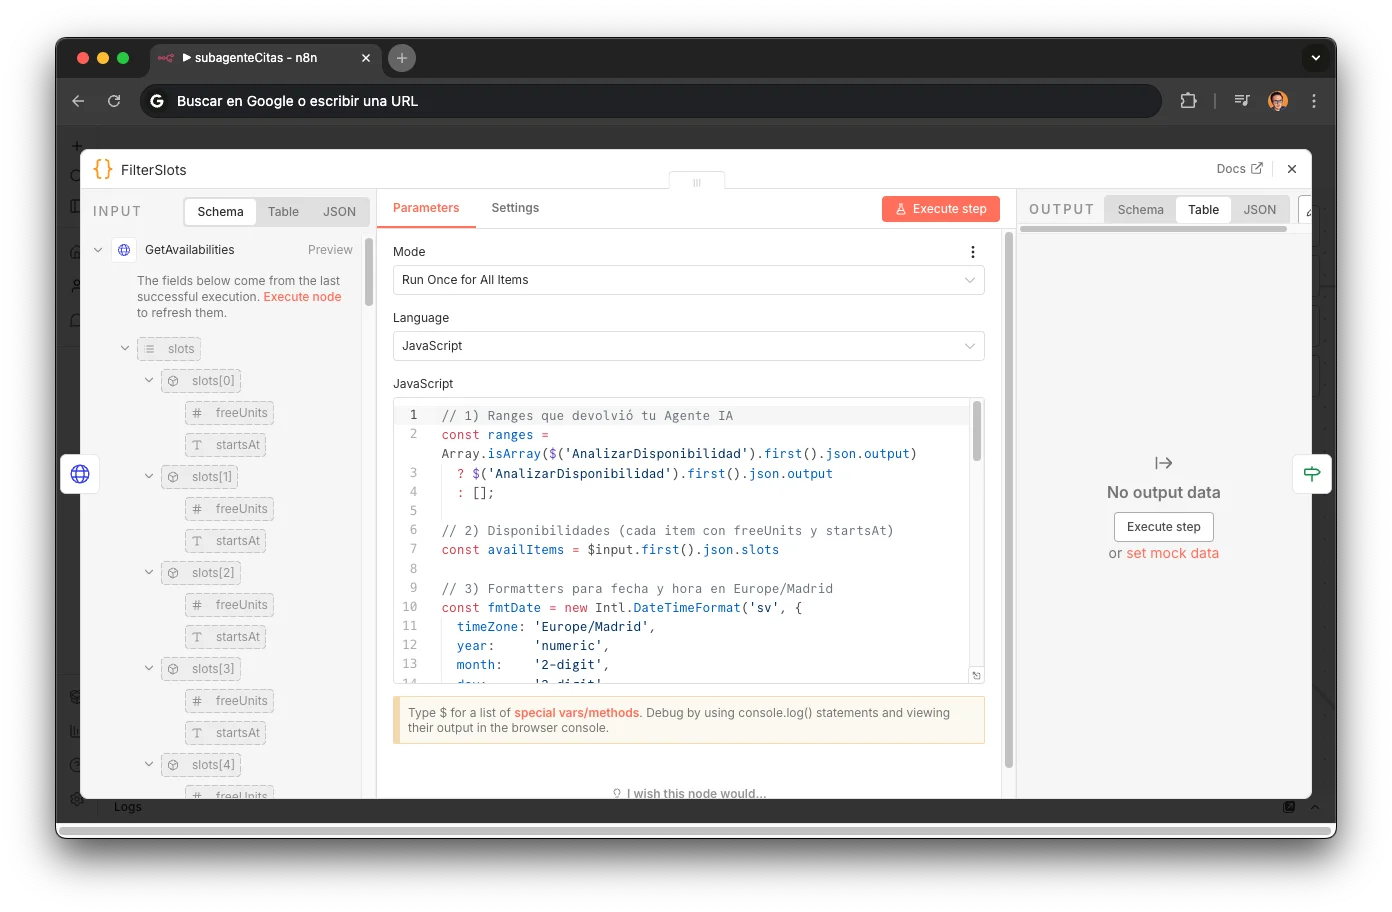This screenshot has height=912, width=1392.
Task: Click the orange Execute step button
Action: 941,209
